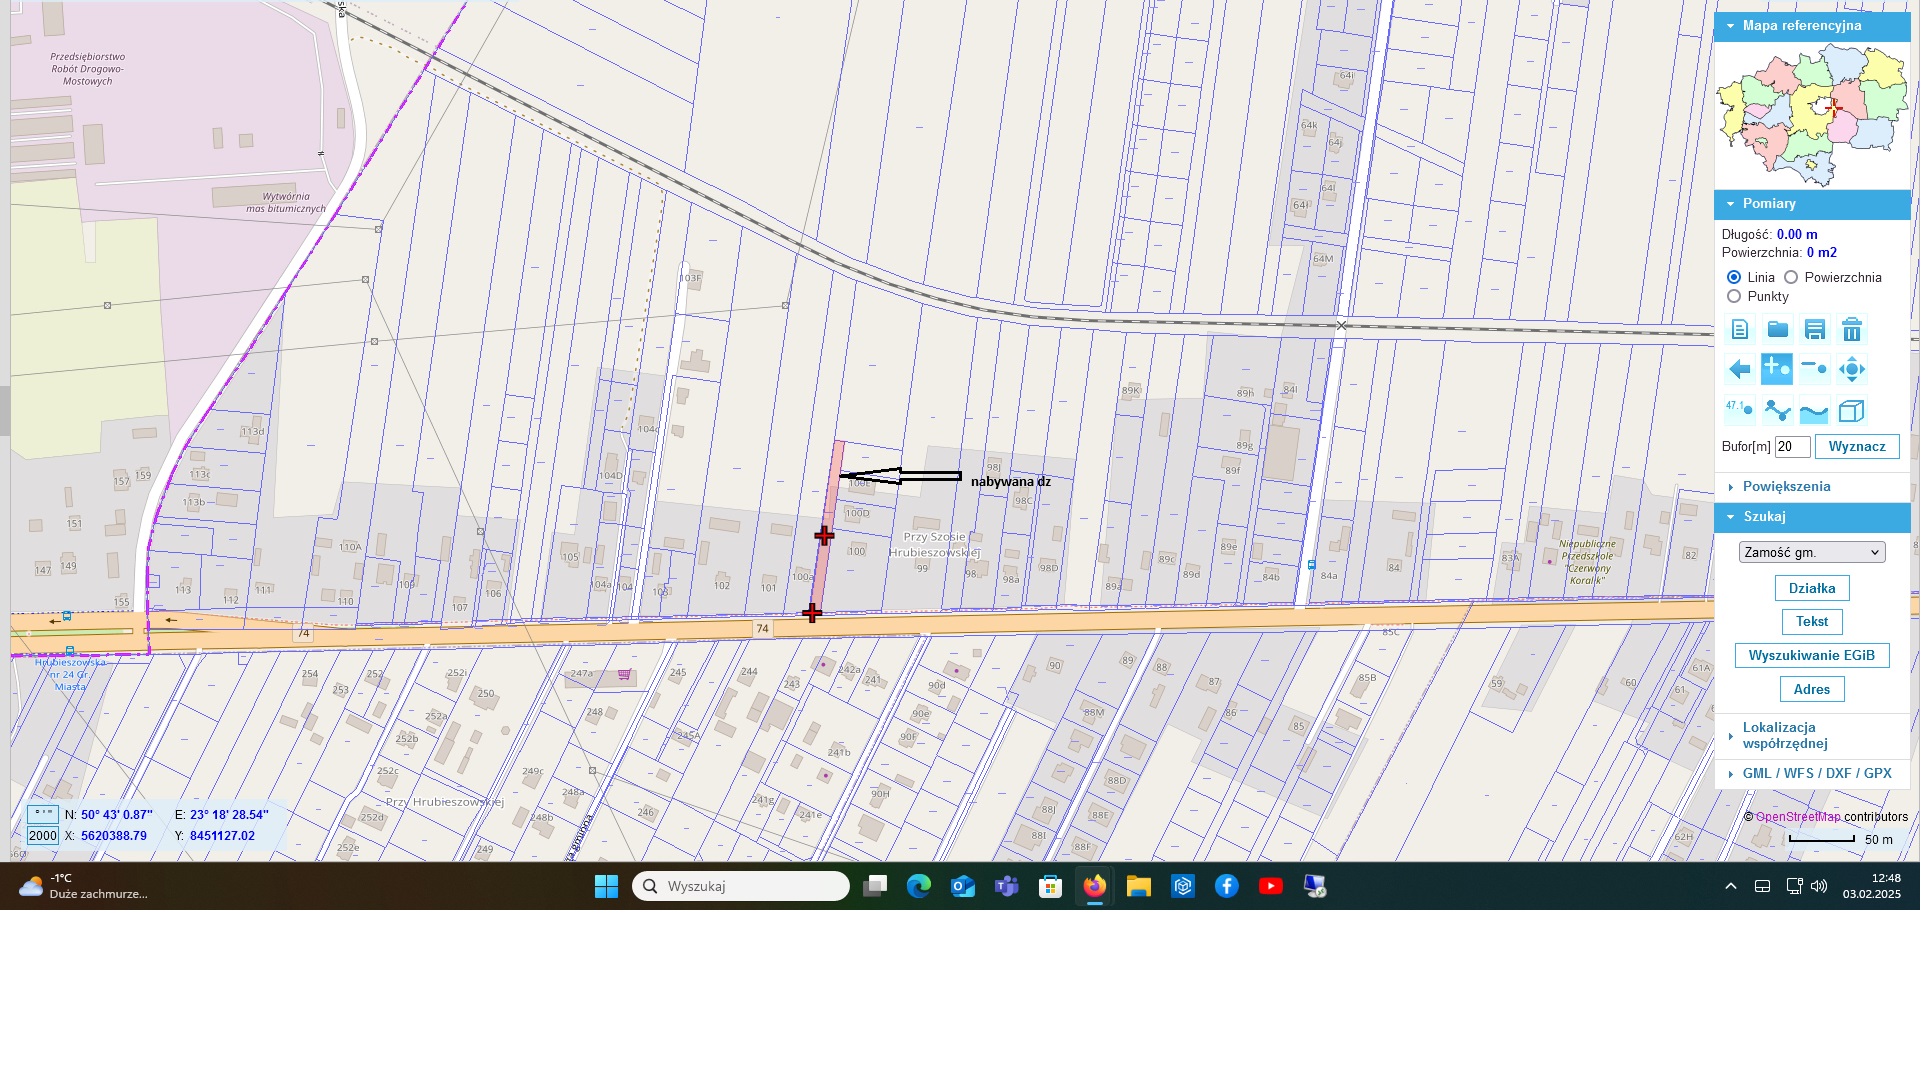Click the Bufor[m] input field

(1791, 447)
